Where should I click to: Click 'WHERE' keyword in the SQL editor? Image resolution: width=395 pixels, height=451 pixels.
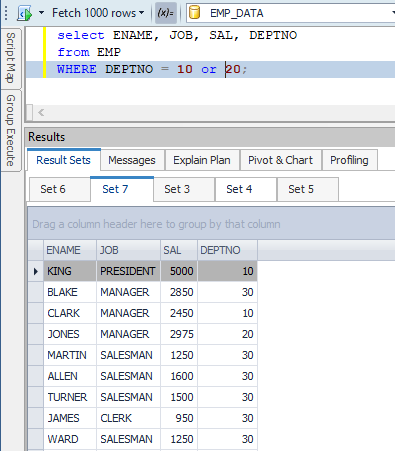[x=77, y=69]
